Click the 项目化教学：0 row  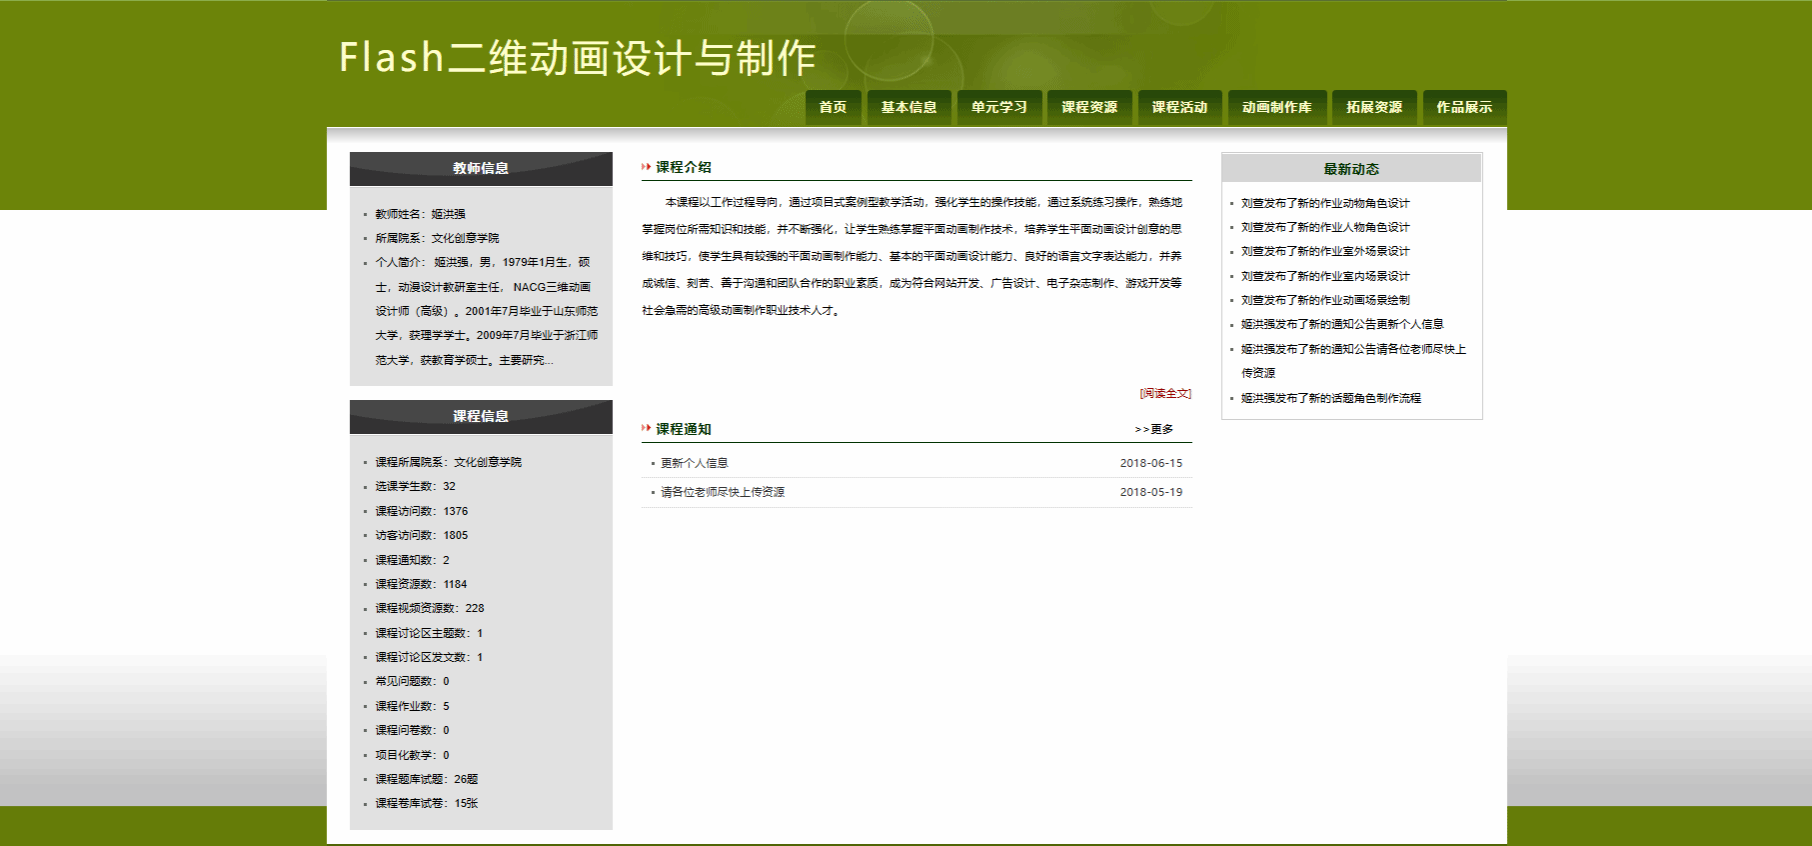coord(412,755)
